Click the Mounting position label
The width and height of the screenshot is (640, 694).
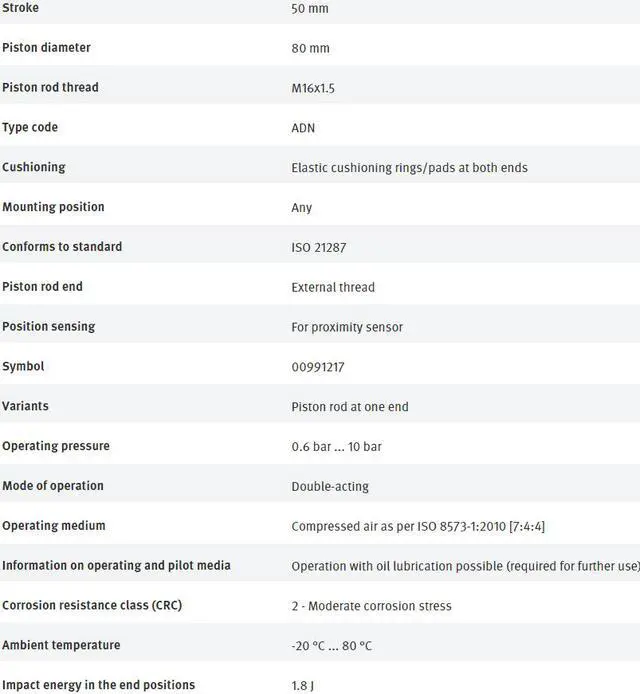pos(53,207)
